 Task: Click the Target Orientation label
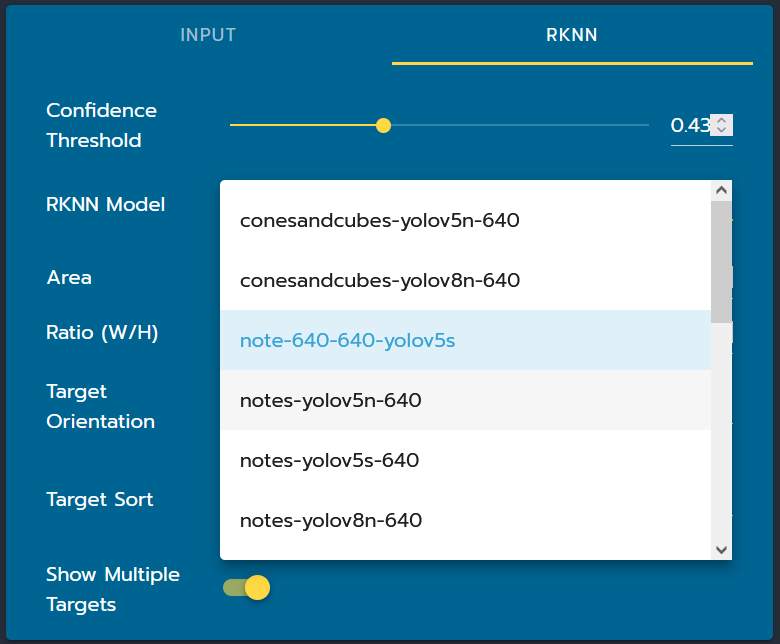click(100, 406)
